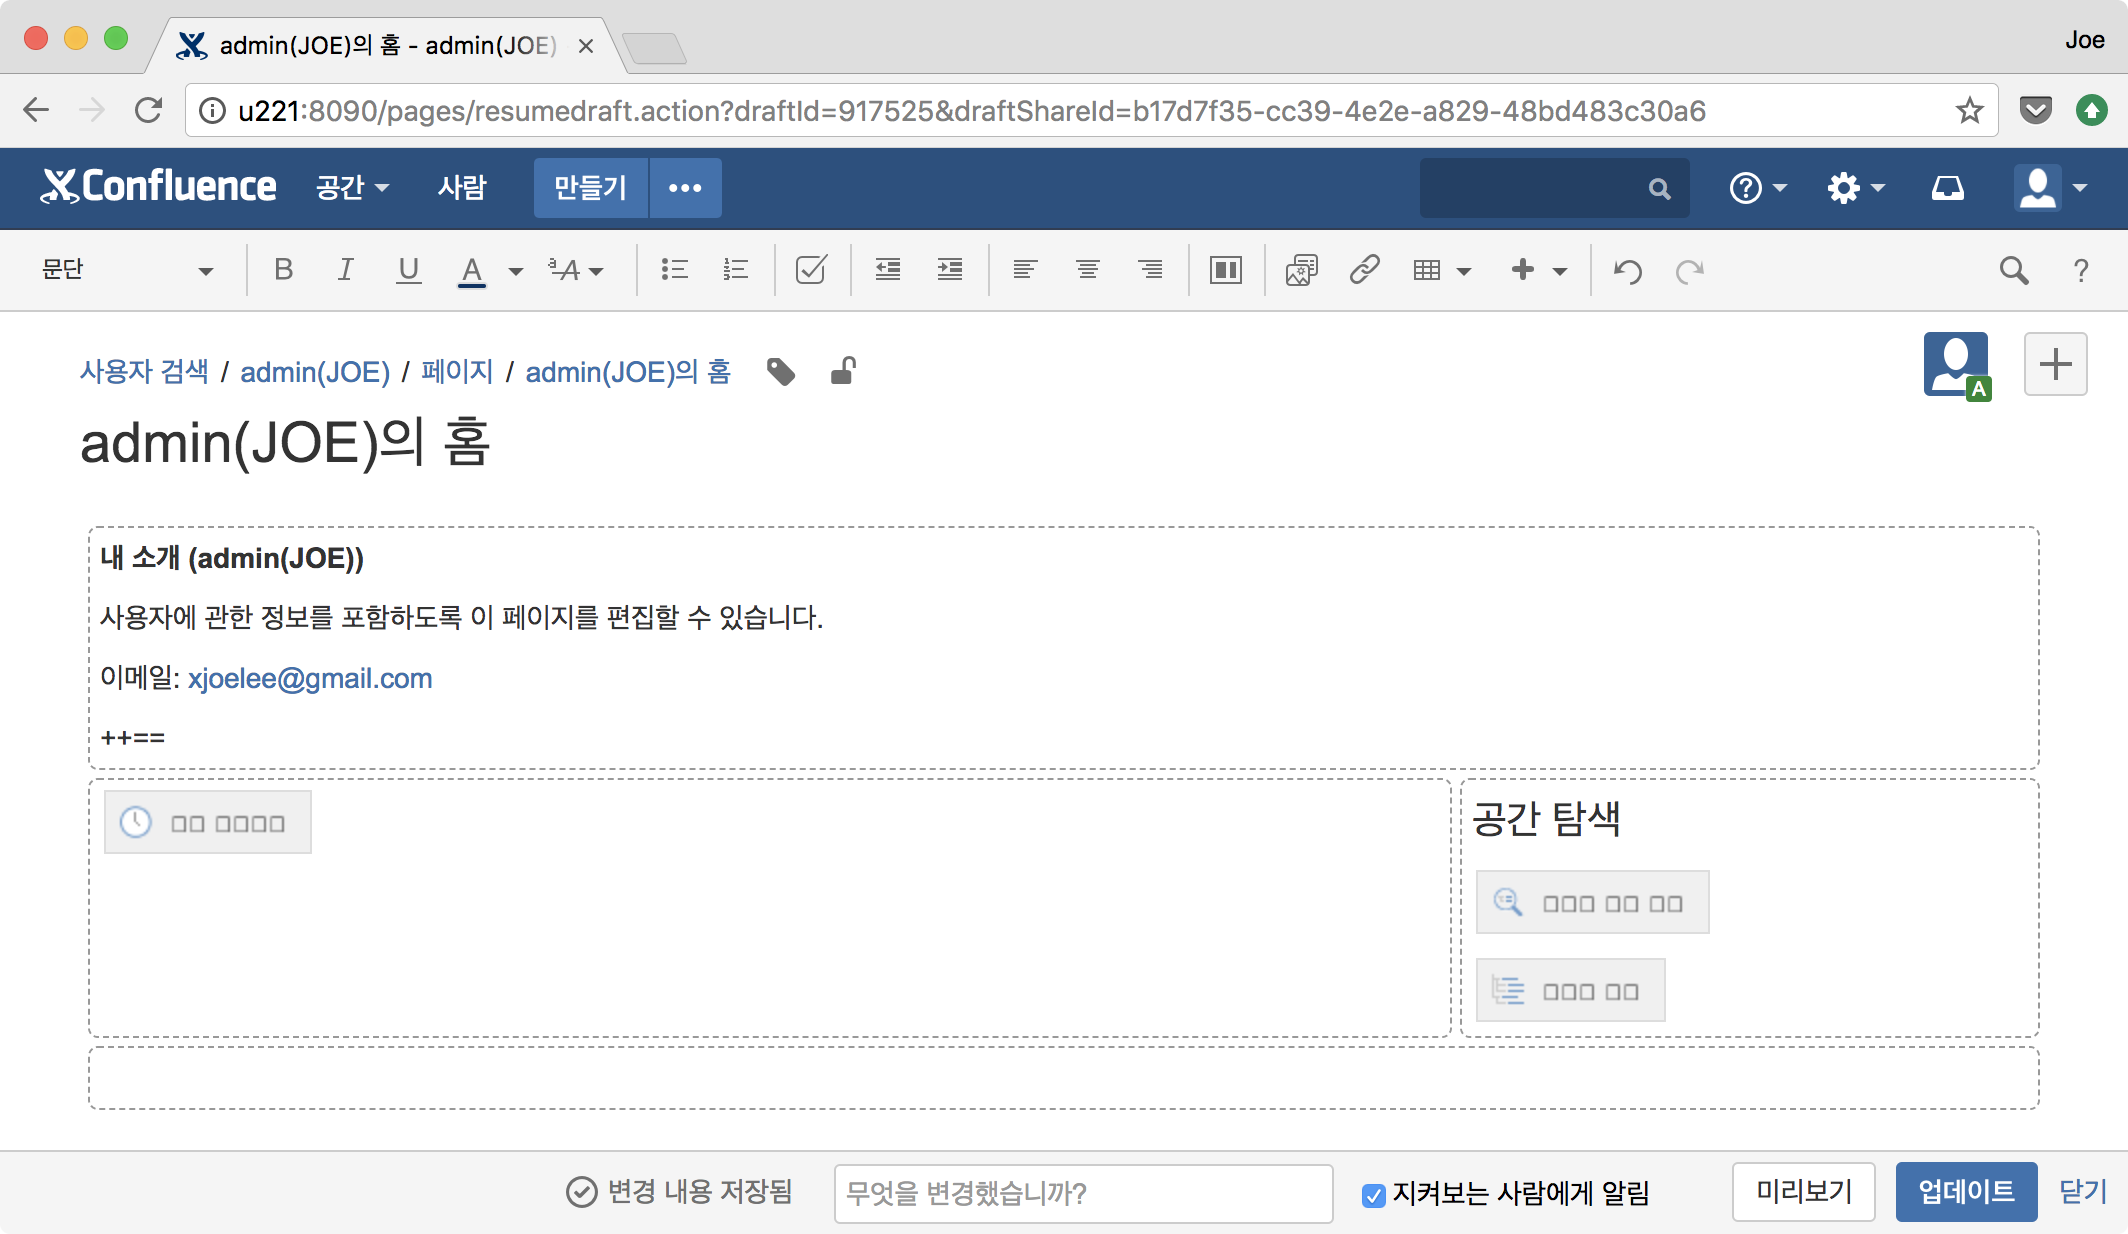Screen dimensions: 2128x1234
Task: Open the table insert dropdown
Action: tap(1442, 270)
